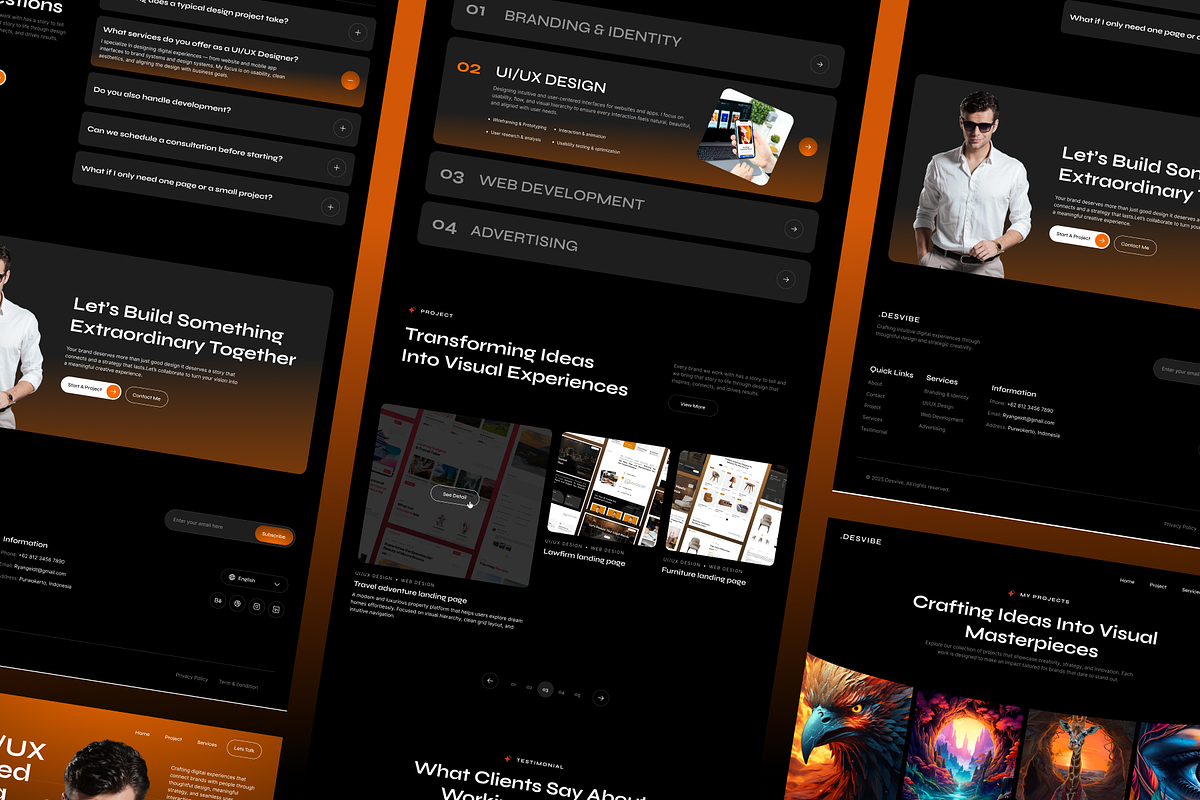Click the Behance social icon
This screenshot has height=800, width=1200.
pyautogui.click(x=218, y=600)
